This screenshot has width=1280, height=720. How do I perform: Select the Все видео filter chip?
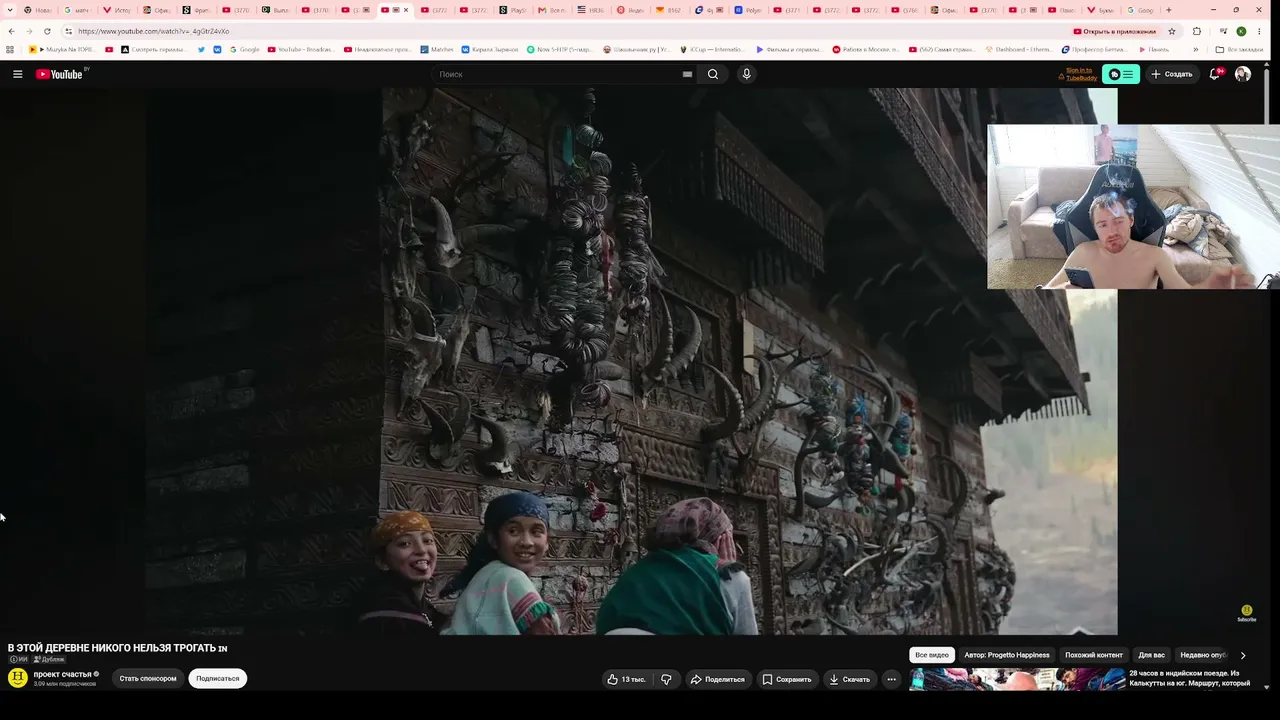click(x=932, y=655)
